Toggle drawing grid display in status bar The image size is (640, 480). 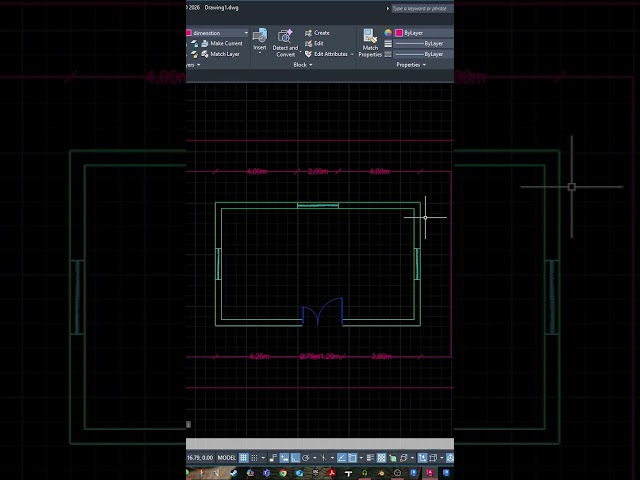tap(243, 458)
